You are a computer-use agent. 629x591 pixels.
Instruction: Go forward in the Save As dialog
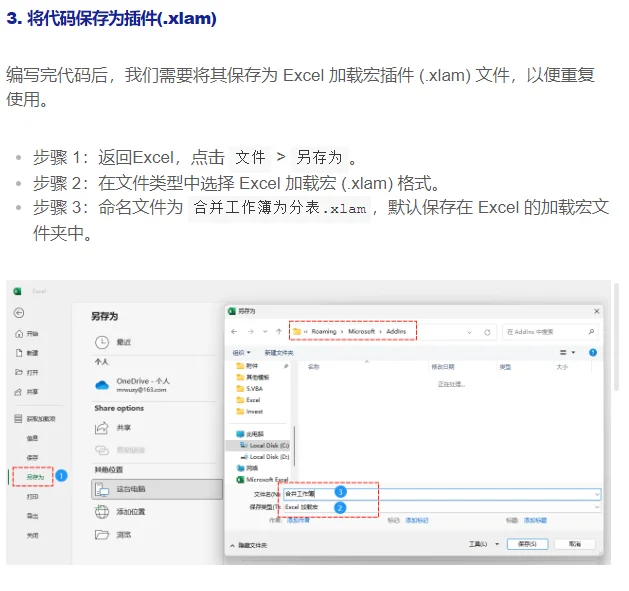251,331
